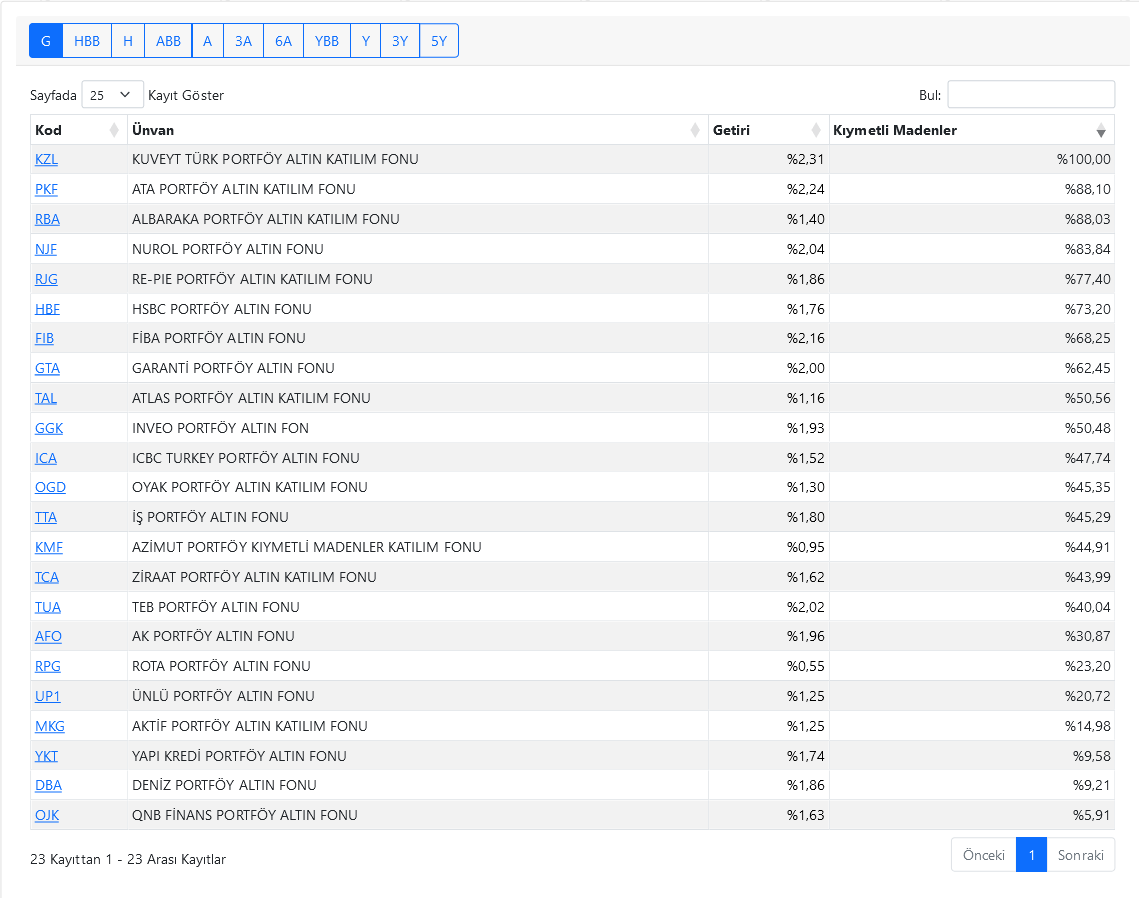Open the records-per-page 25 dropdown
1139x898 pixels.
pyautogui.click(x=112, y=95)
